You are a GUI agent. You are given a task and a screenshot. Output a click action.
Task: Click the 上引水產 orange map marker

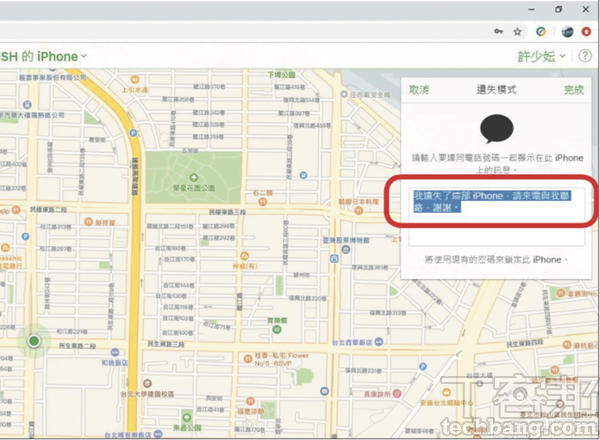click(135, 79)
